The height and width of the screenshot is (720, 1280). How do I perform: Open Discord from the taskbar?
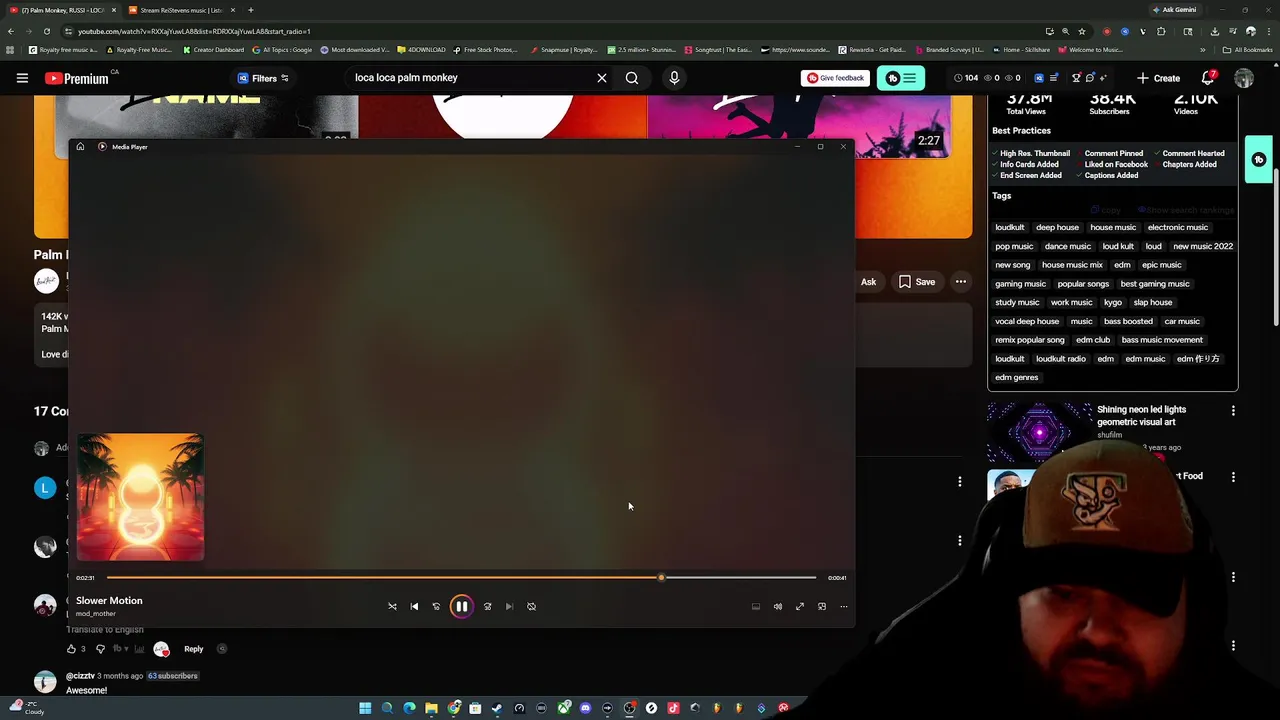click(585, 708)
